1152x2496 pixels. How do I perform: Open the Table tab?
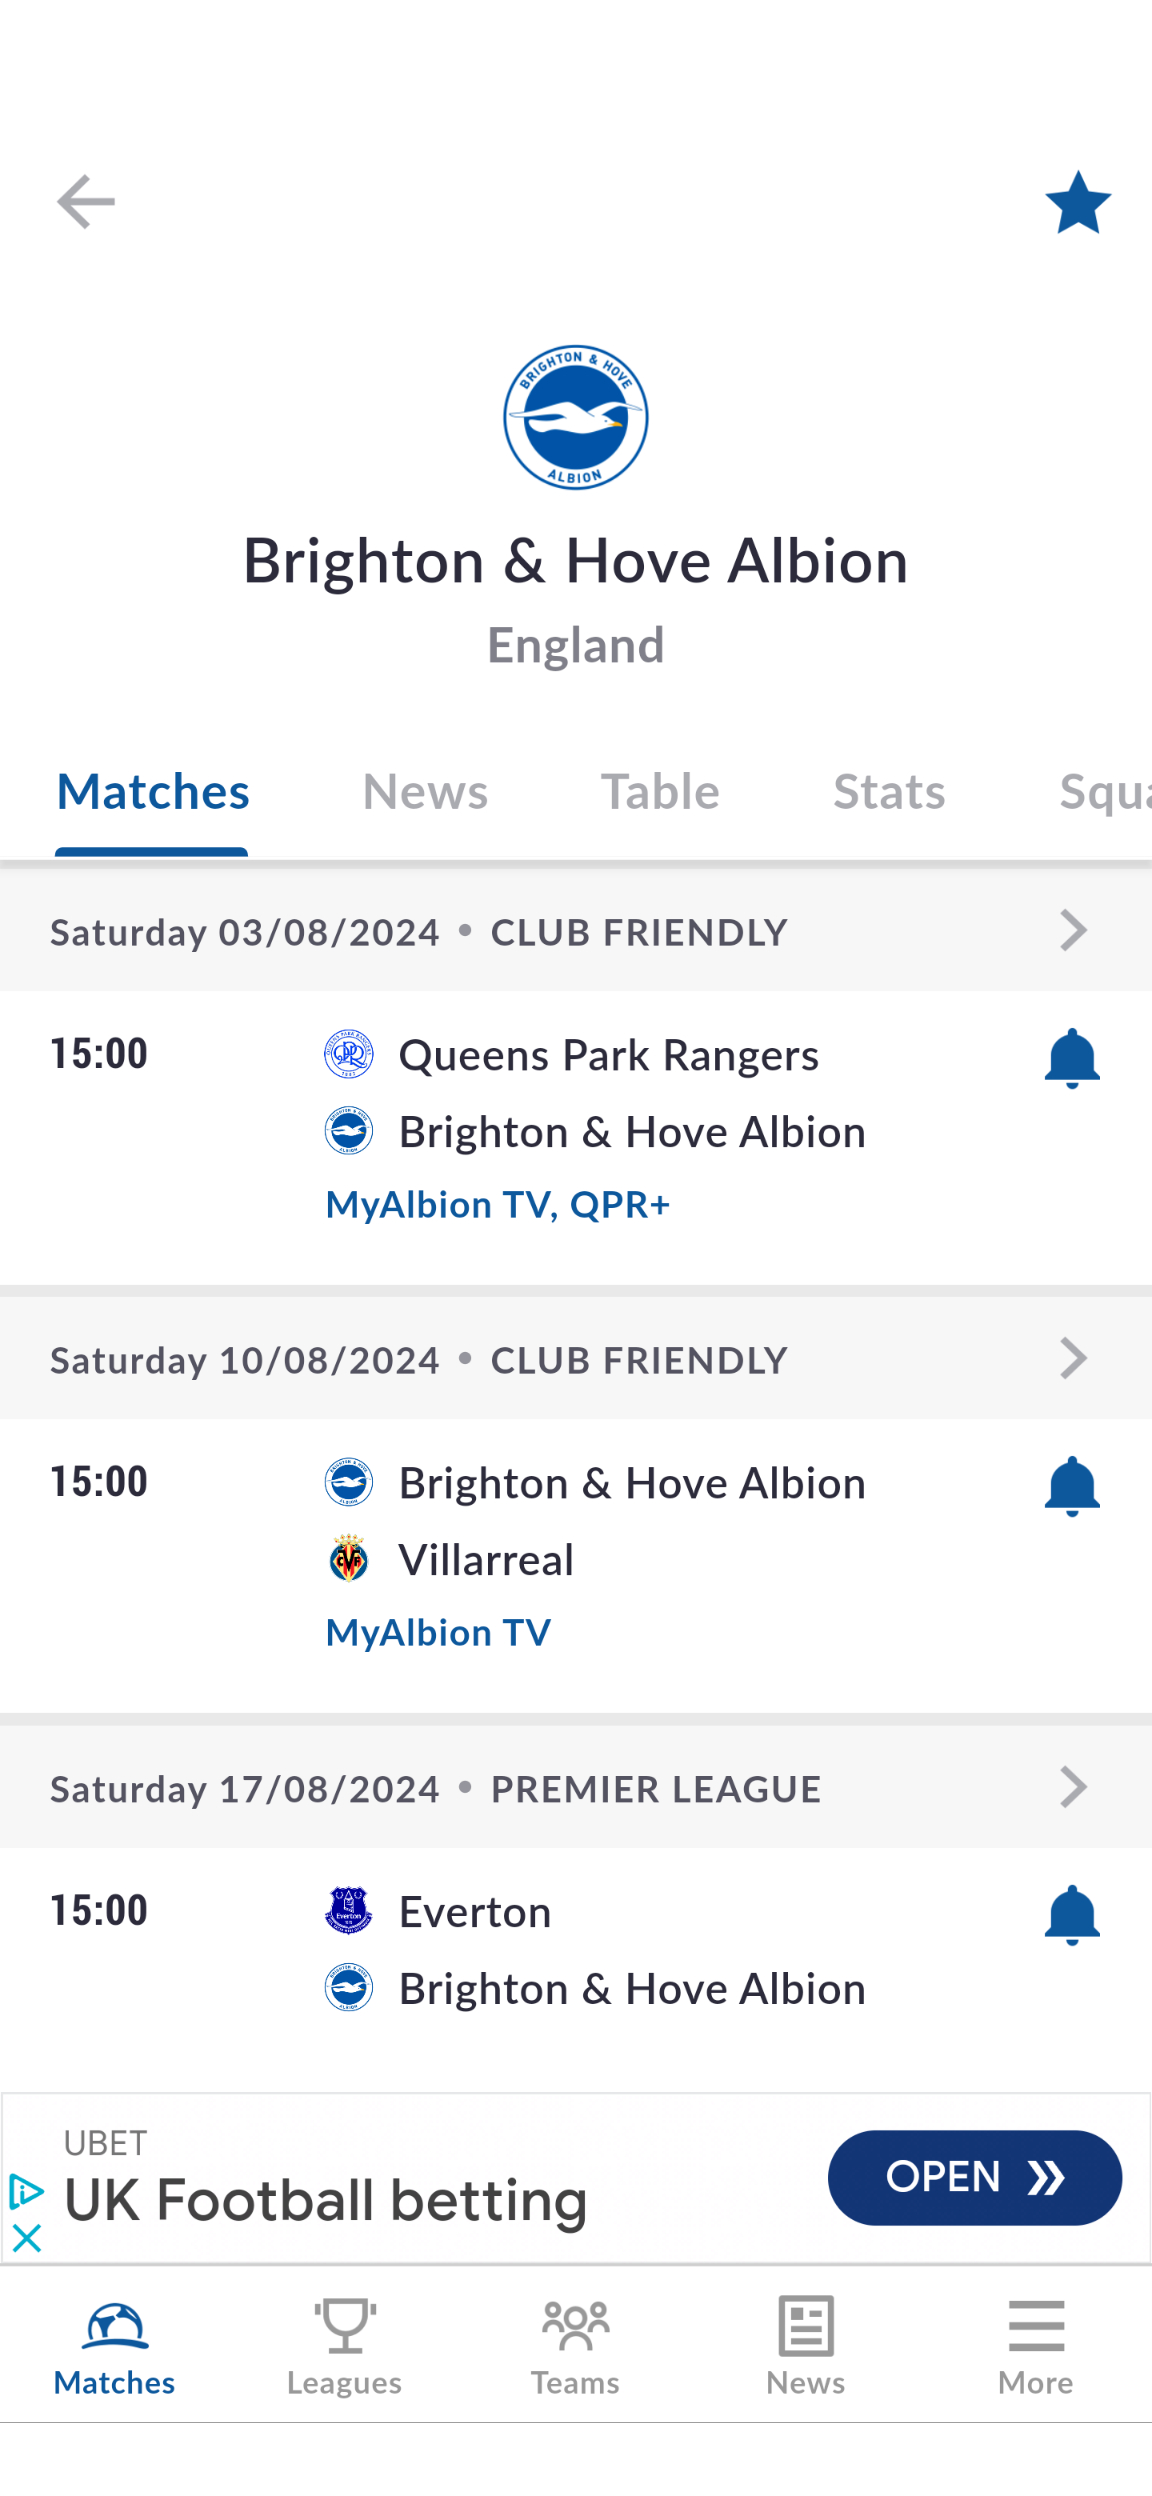[660, 792]
